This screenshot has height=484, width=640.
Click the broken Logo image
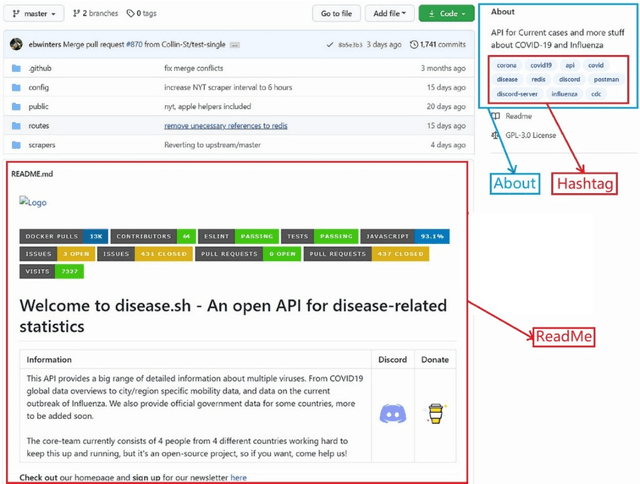(x=33, y=202)
